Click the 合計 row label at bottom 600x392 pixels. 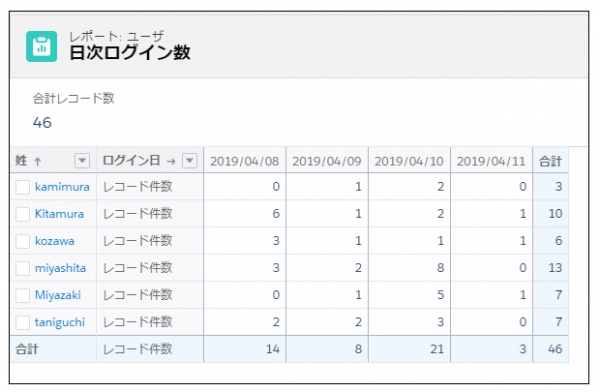pos(27,349)
